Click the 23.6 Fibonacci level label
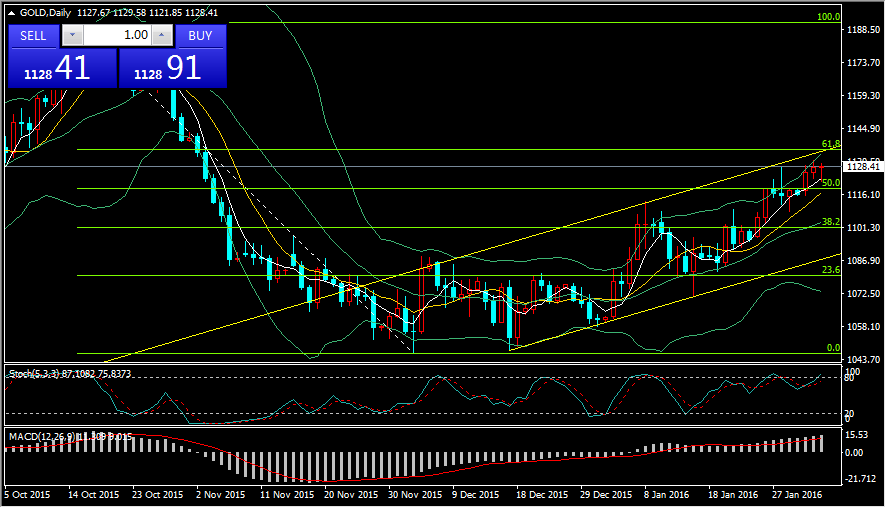The height and width of the screenshot is (508, 886). (829, 270)
